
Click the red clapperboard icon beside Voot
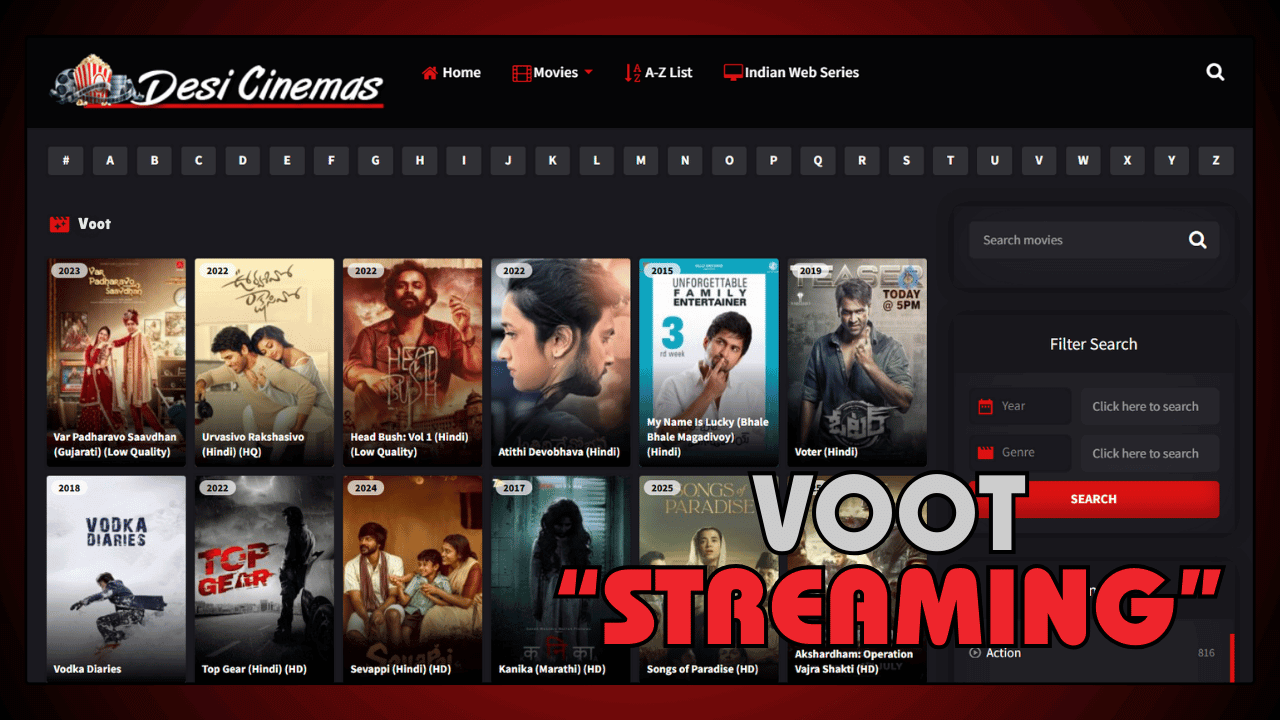tap(59, 224)
